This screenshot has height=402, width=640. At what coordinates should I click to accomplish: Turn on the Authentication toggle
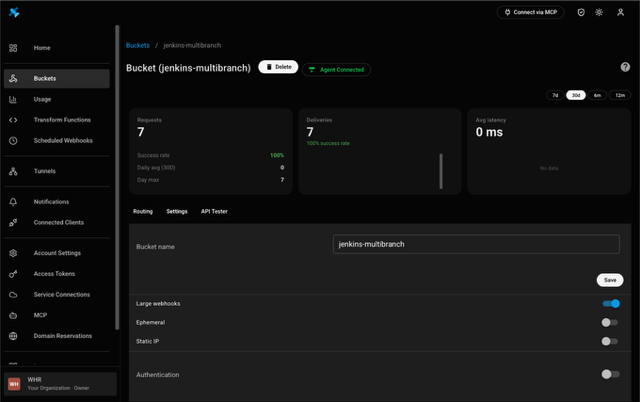pos(611,374)
